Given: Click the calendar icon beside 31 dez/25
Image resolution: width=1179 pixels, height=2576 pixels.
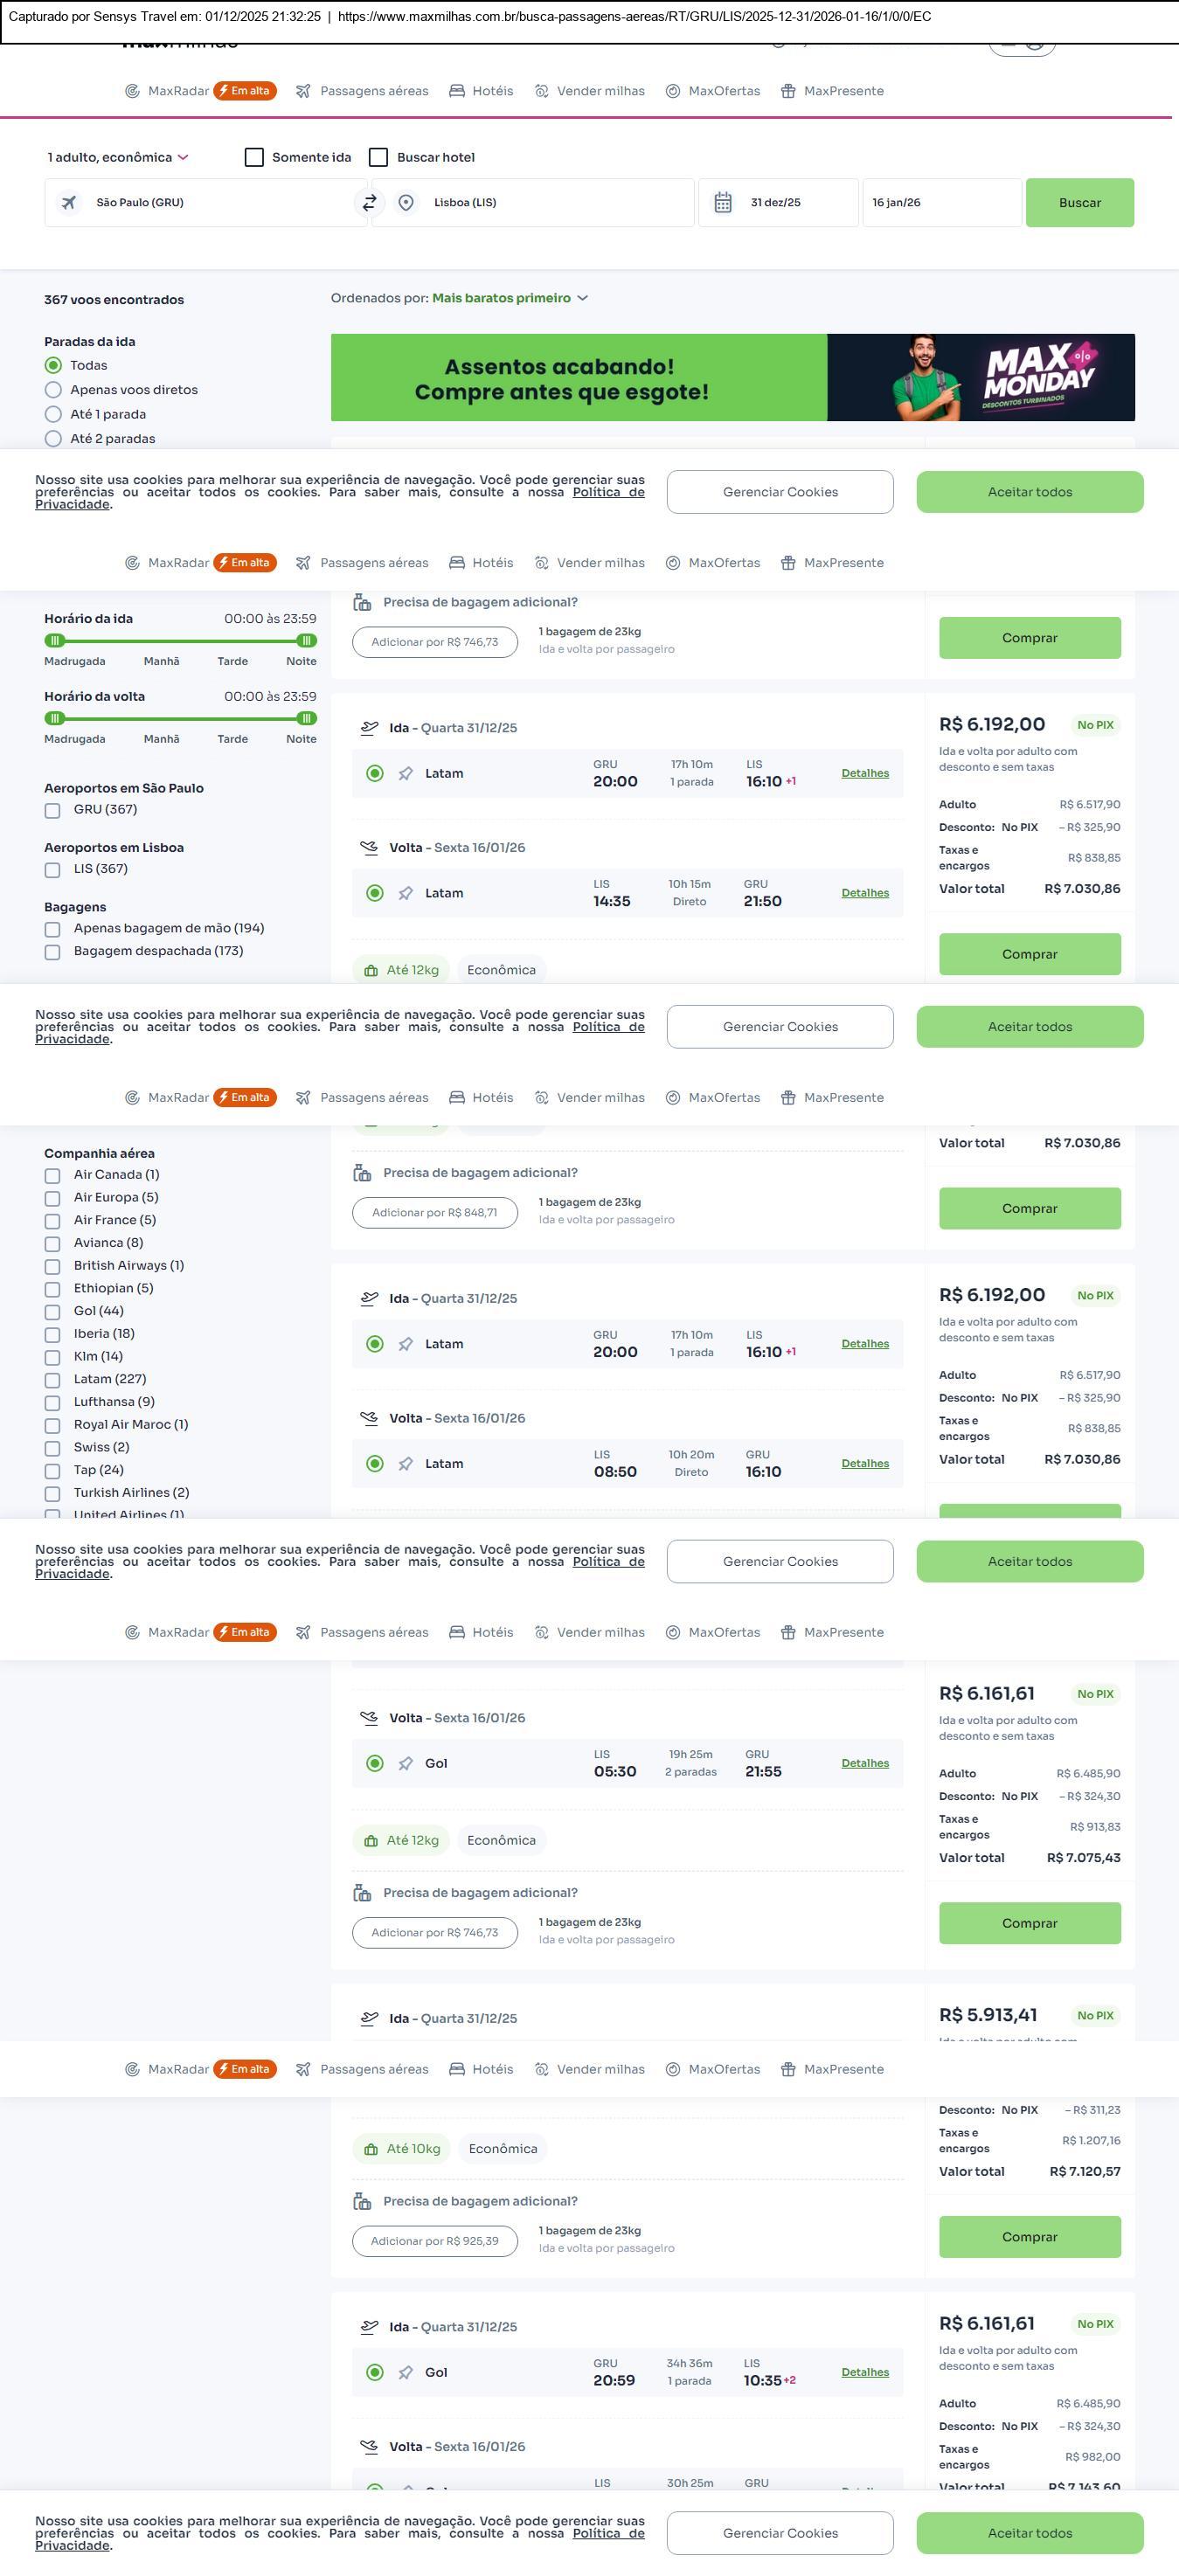Looking at the screenshot, I should click(723, 203).
